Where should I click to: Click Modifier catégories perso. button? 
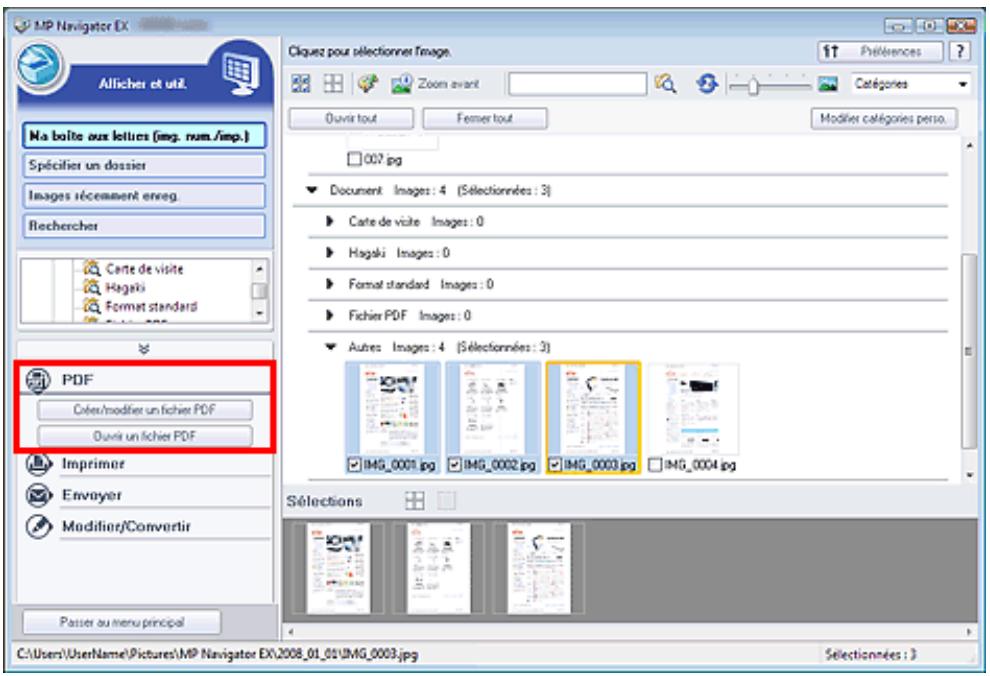click(x=883, y=118)
